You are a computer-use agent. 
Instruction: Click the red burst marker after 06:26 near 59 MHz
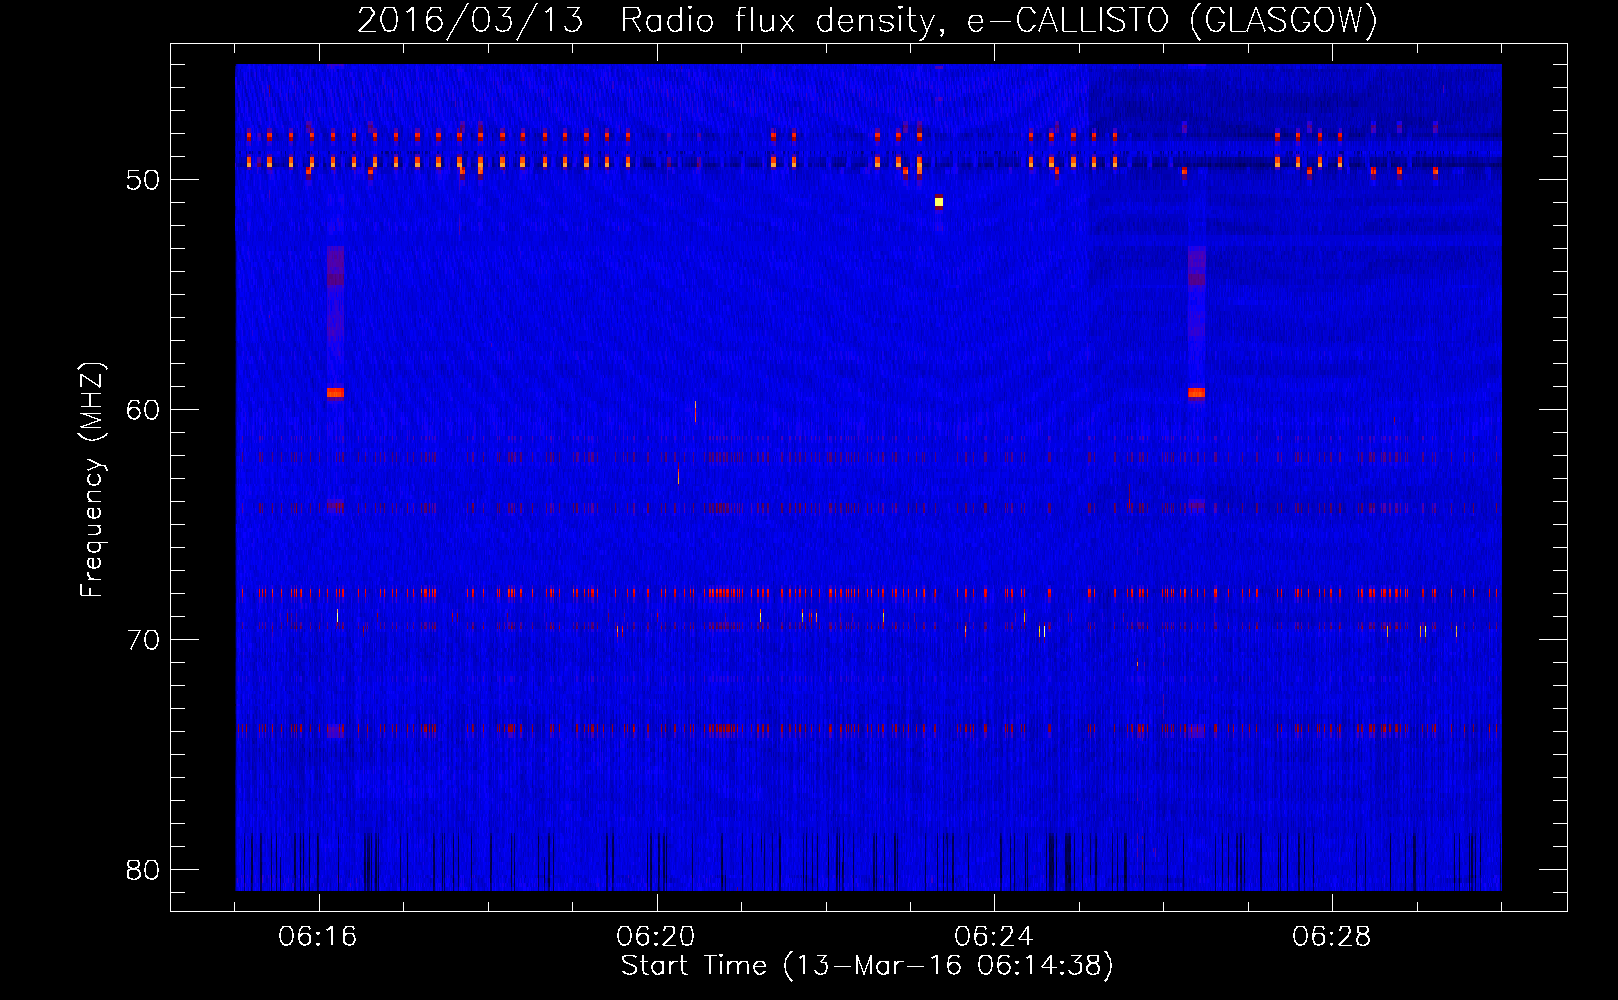[x=1196, y=393]
